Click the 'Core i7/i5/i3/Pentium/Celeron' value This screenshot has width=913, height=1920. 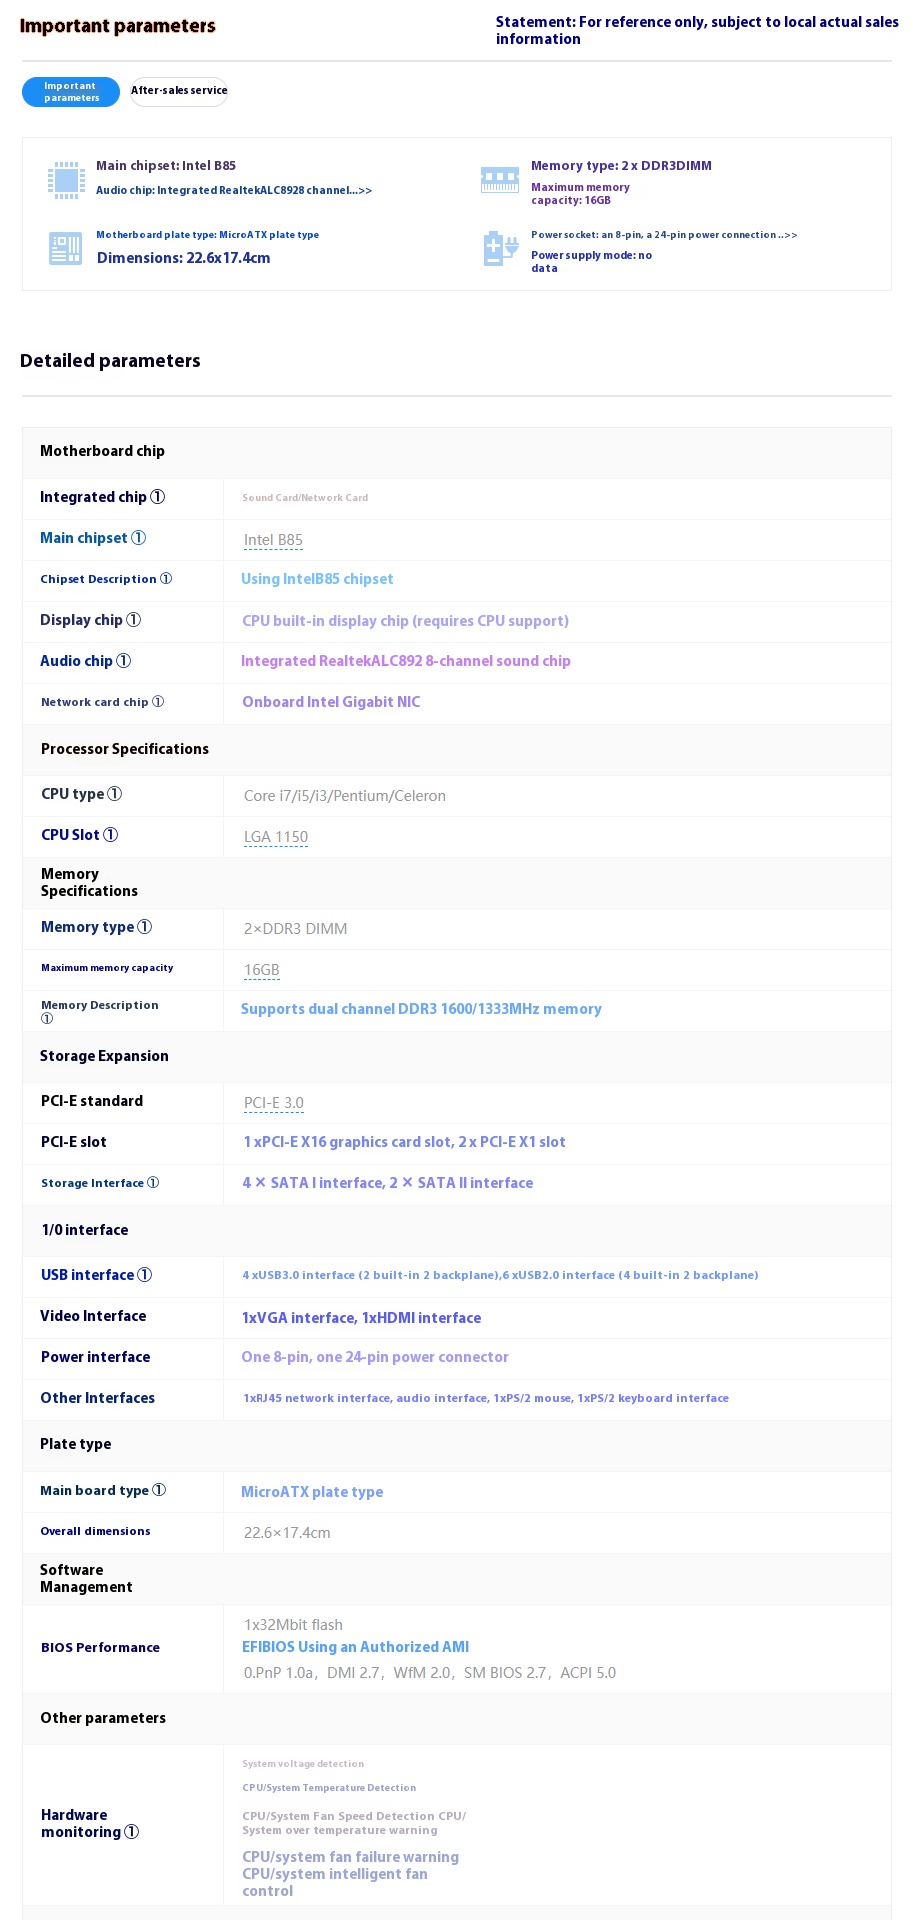point(345,796)
